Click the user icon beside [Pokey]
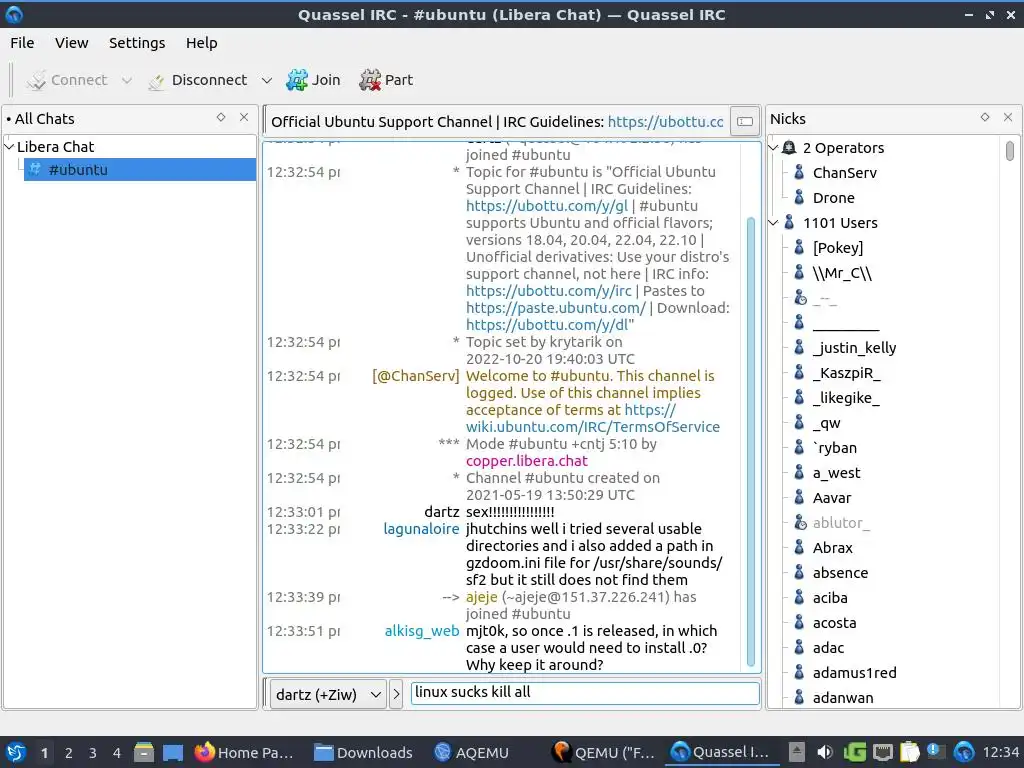1024x768 pixels. (799, 248)
